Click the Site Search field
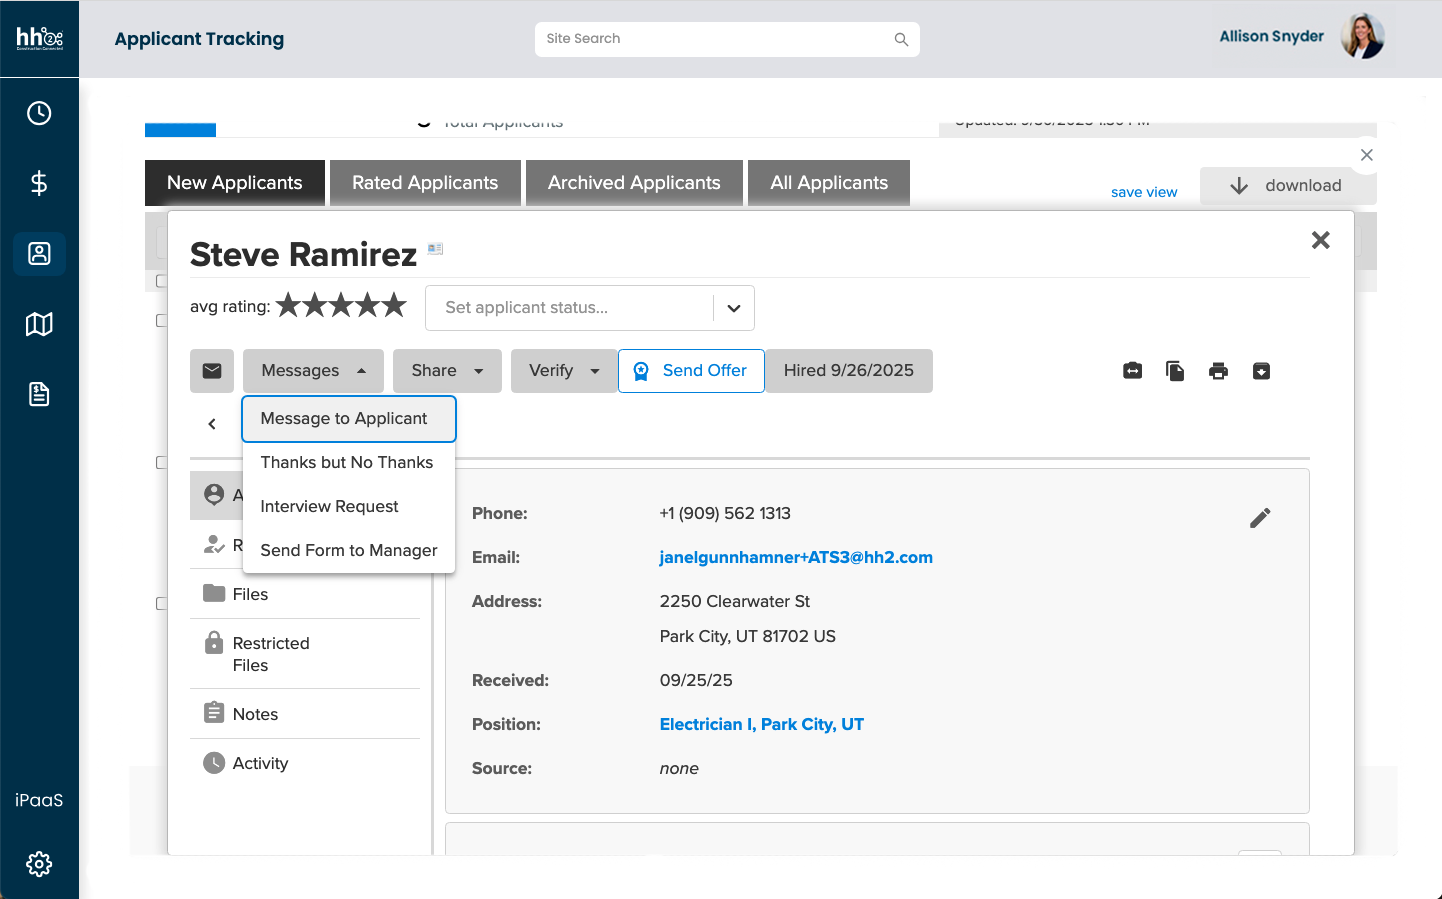The width and height of the screenshot is (1442, 899). 715,39
